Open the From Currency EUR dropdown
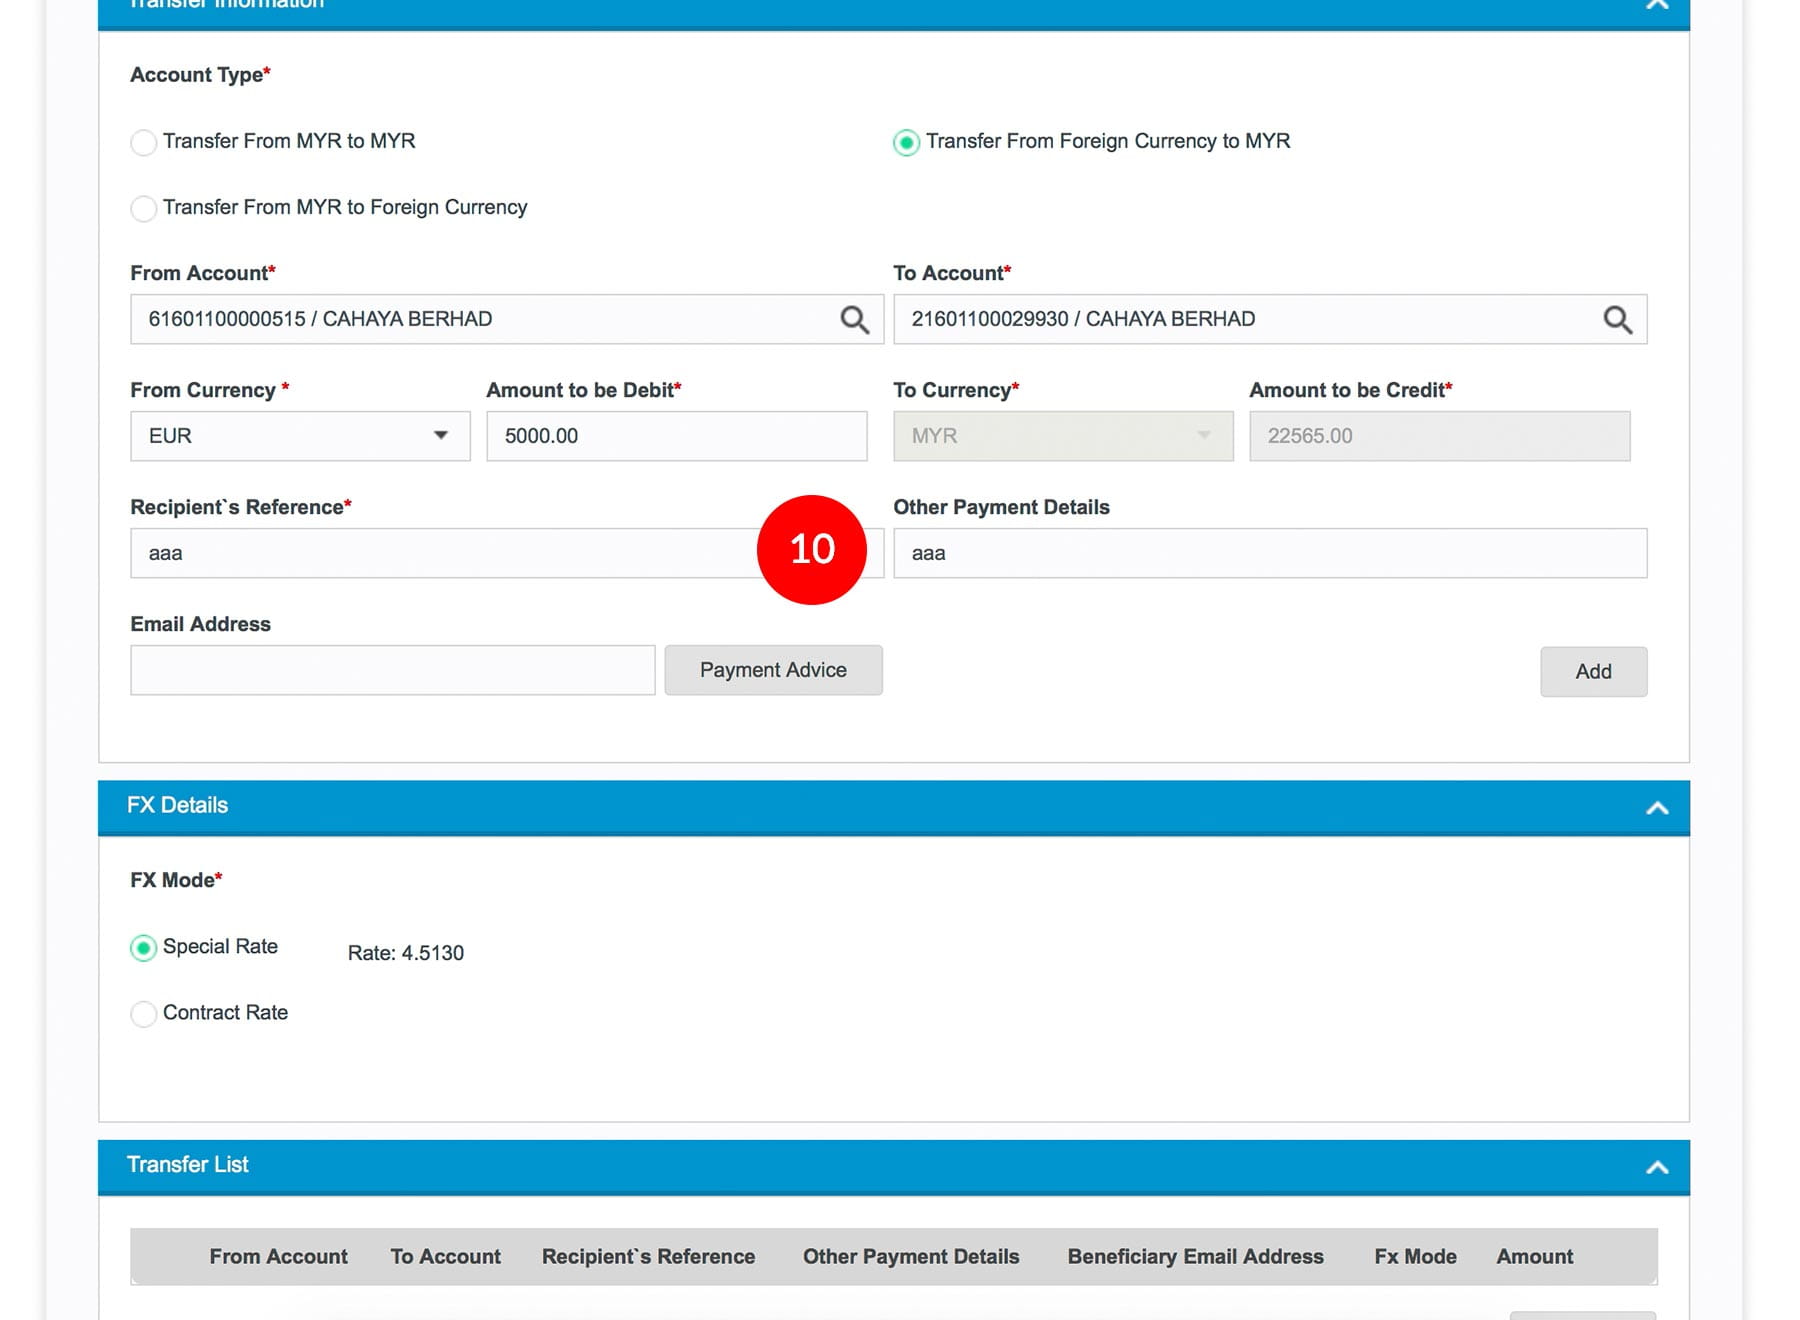The height and width of the screenshot is (1320, 1800). click(x=300, y=436)
